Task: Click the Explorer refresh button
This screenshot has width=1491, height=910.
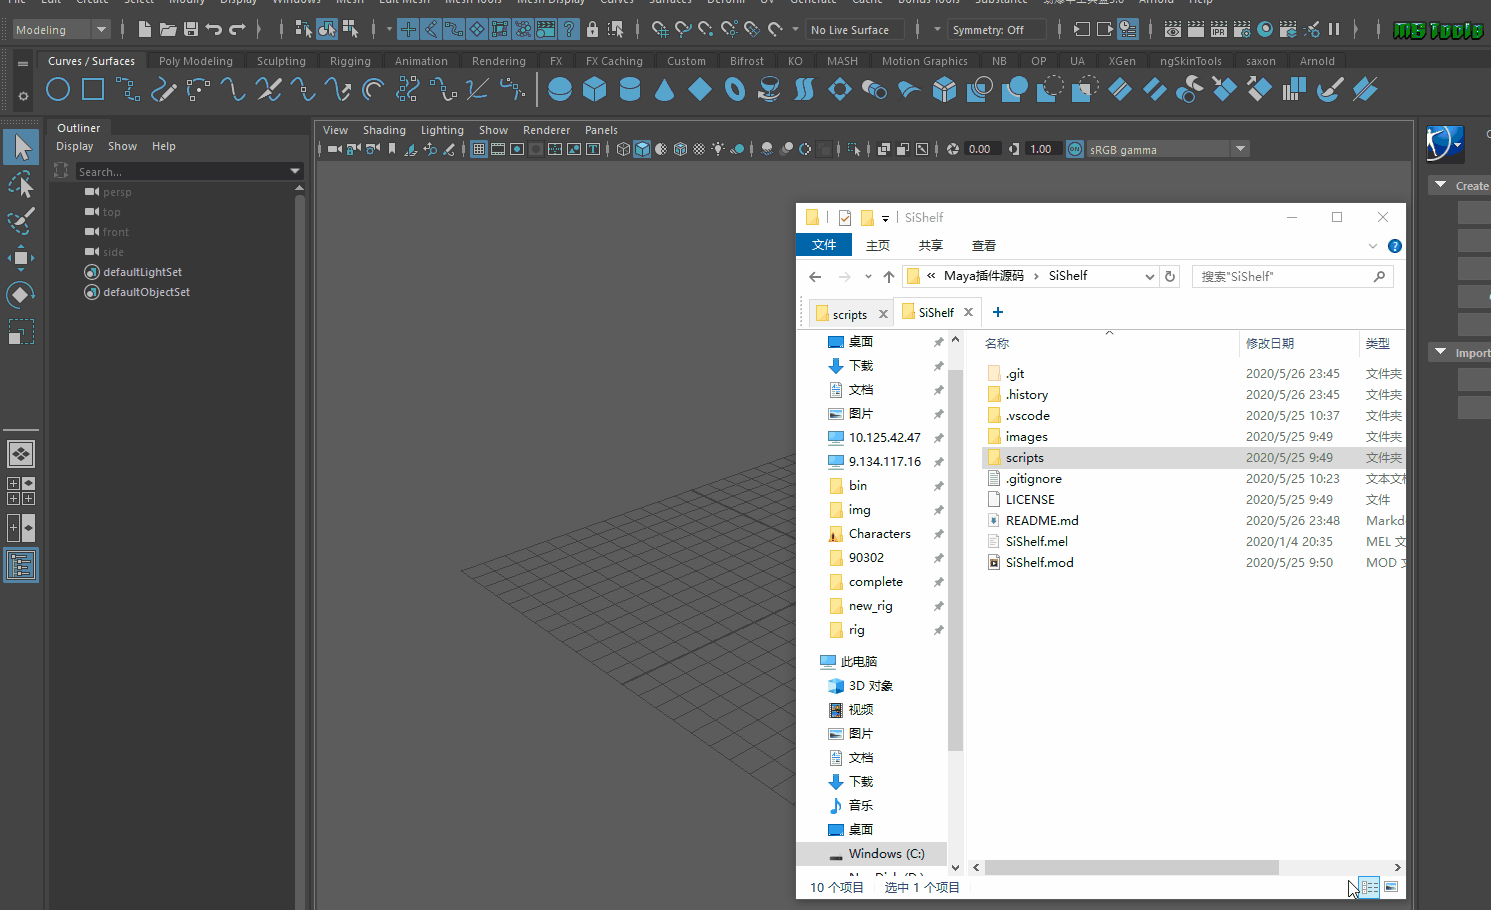Action: pos(1170,277)
